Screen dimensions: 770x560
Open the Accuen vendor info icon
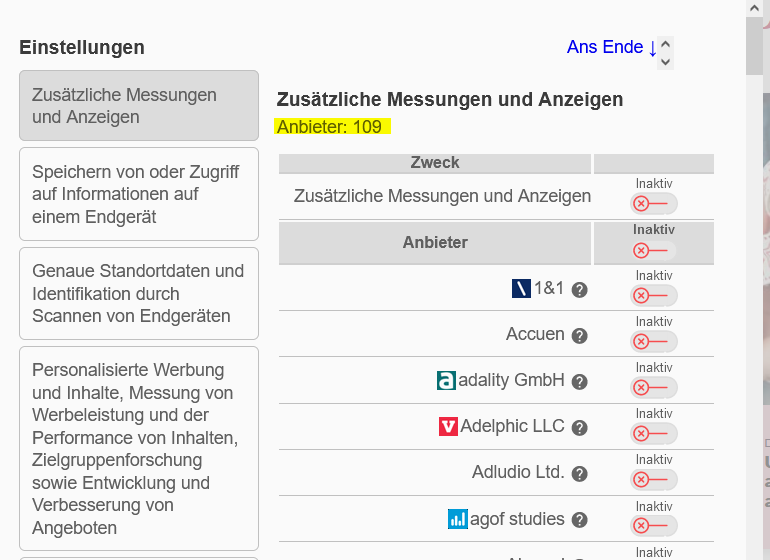(579, 336)
